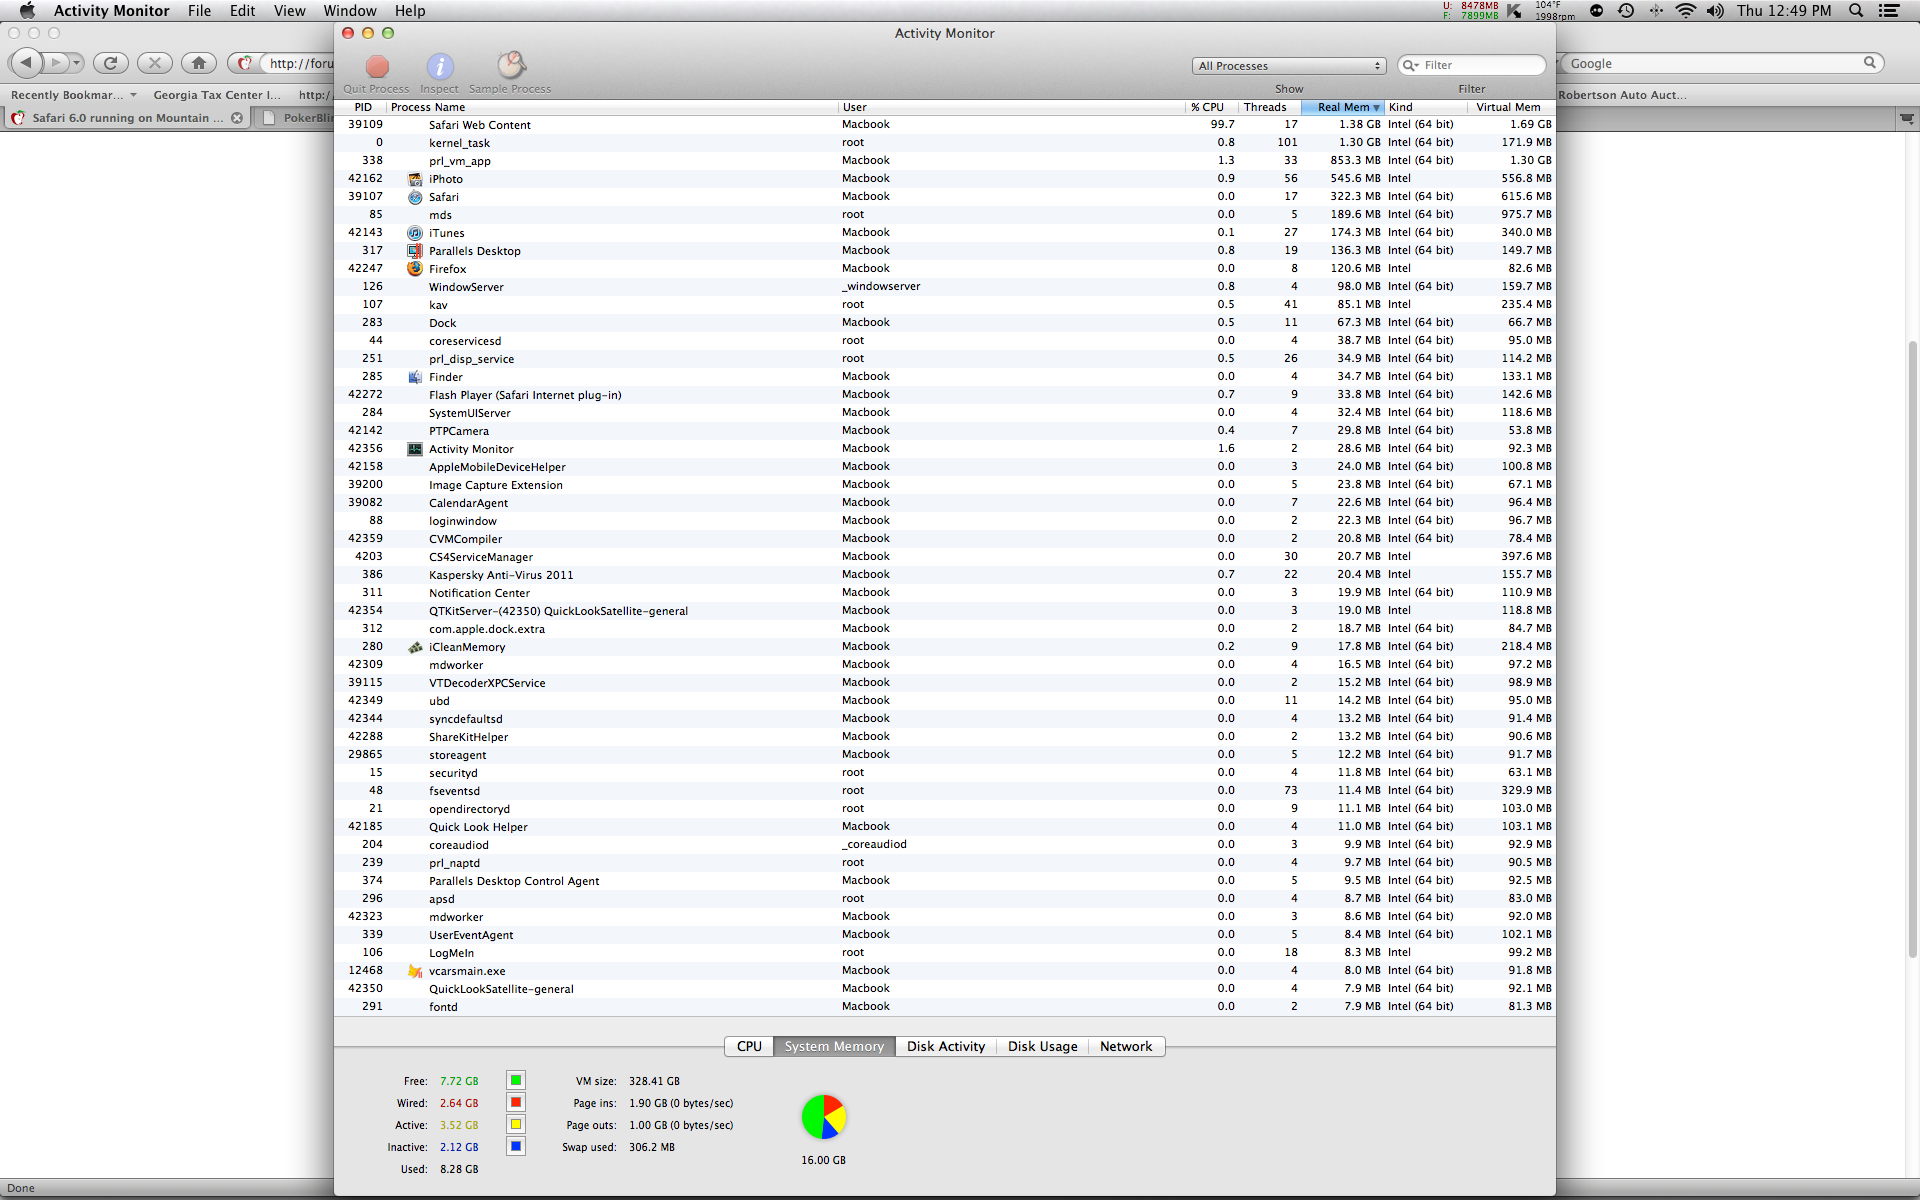This screenshot has width=1920, height=1200.
Task: Click the Filter search field
Action: tap(1472, 65)
